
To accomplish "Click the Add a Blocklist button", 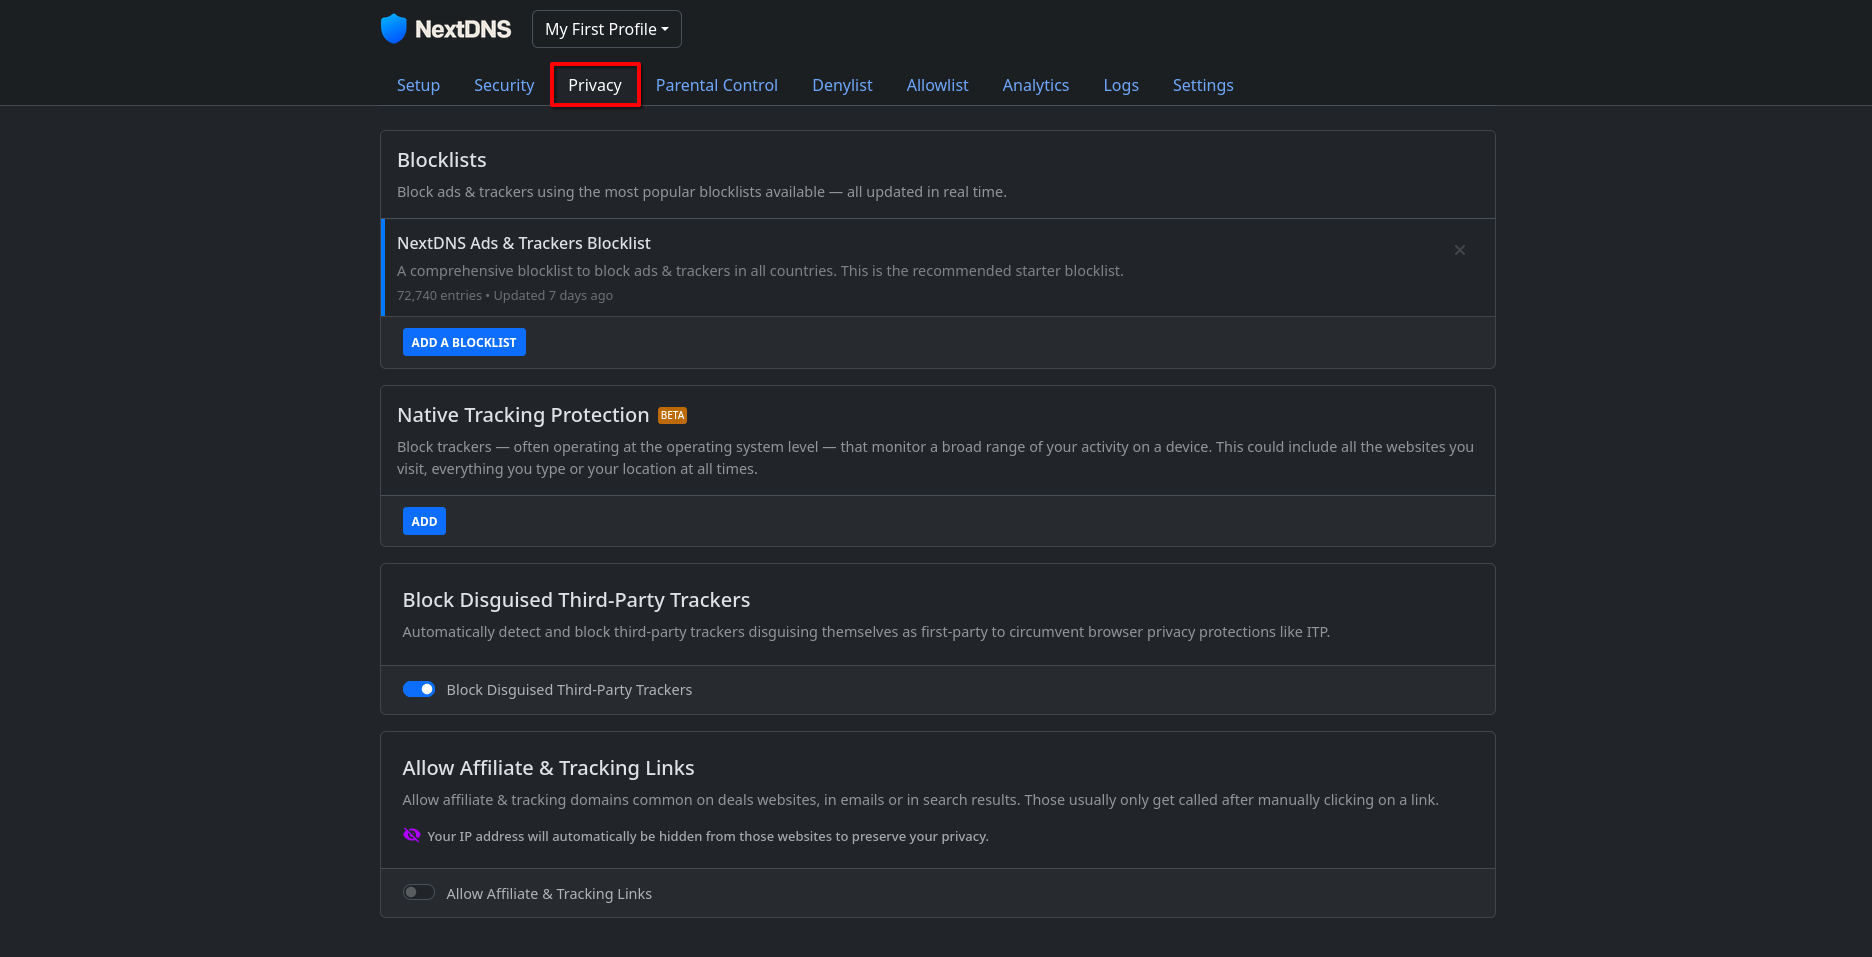I will tap(464, 342).
